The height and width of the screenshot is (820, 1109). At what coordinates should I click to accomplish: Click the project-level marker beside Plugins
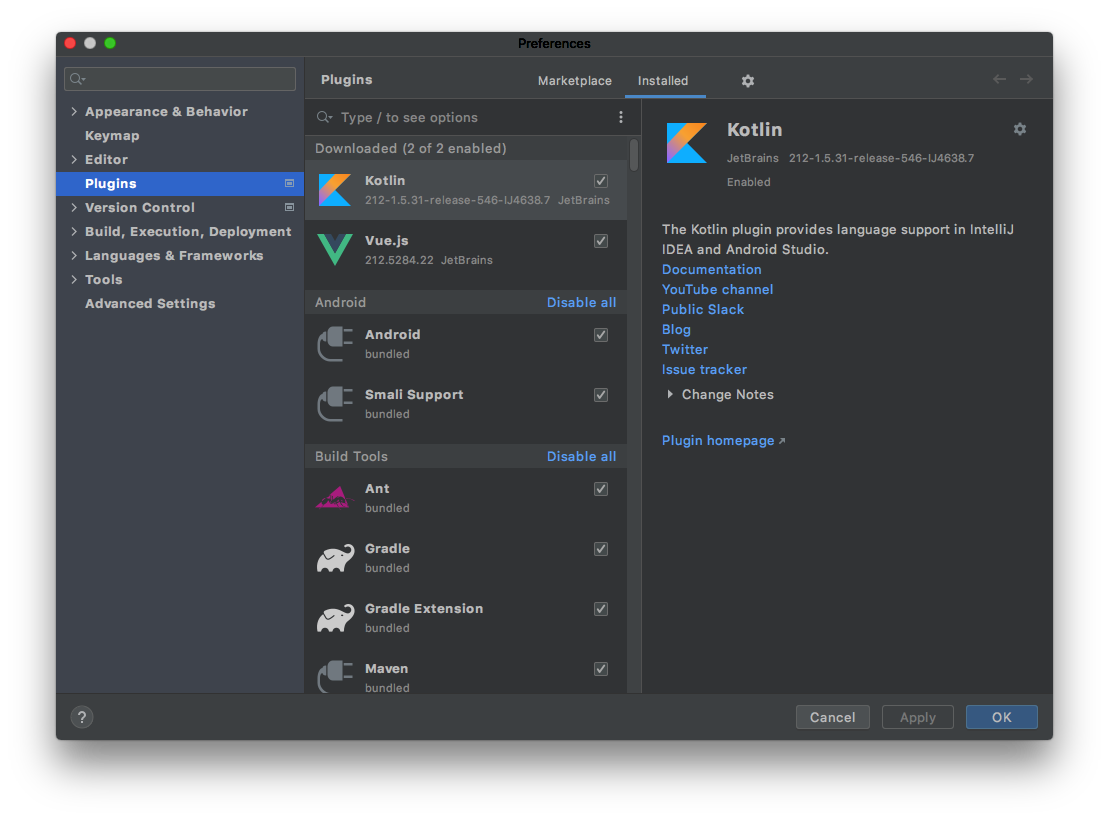pos(289,183)
